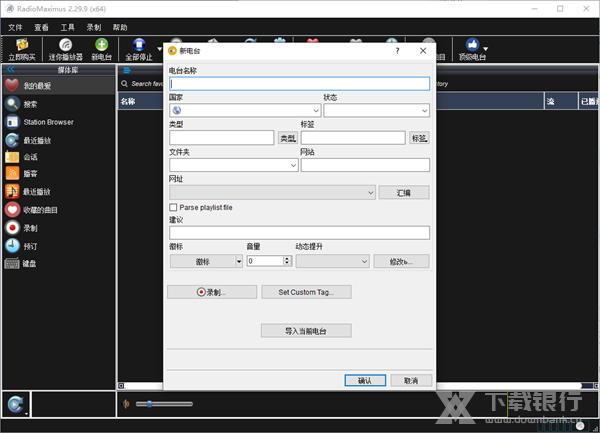Open the recently played stations sidebar item
Viewport: 600px width, 433px height.
click(x=59, y=140)
